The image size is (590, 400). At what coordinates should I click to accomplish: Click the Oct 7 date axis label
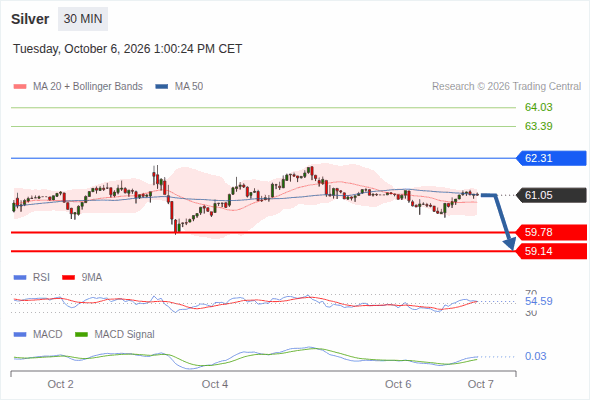click(x=481, y=384)
